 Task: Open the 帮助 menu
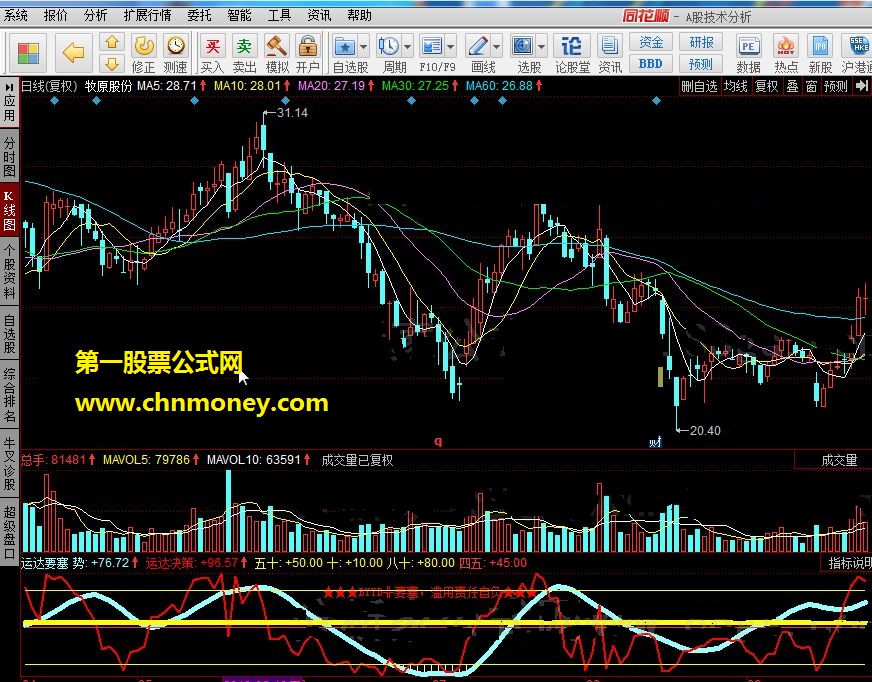359,16
